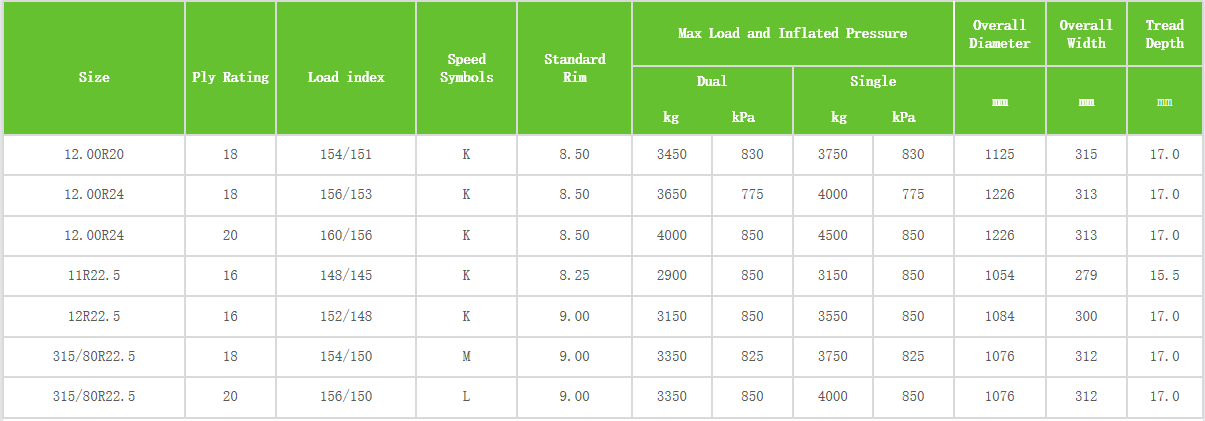Select the Speed Symbols column header
1205x421 pixels.
pos(466,68)
